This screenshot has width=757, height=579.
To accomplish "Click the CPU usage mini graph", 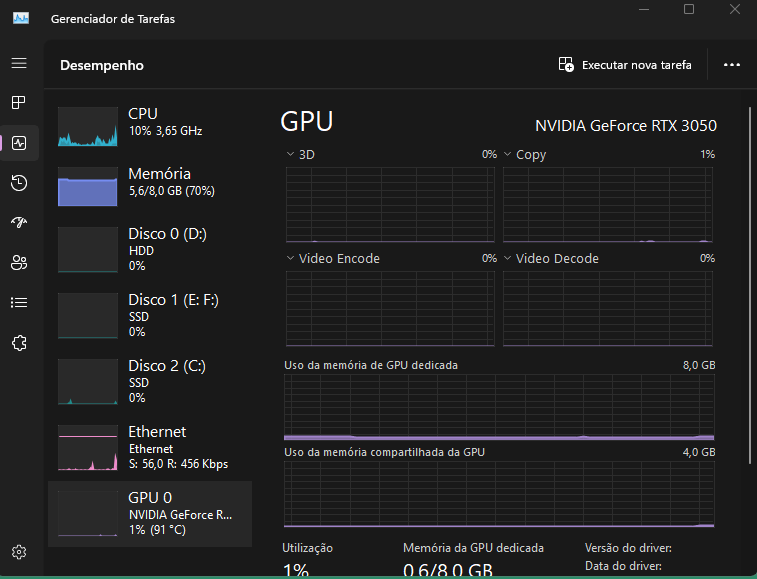I will tap(88, 127).
